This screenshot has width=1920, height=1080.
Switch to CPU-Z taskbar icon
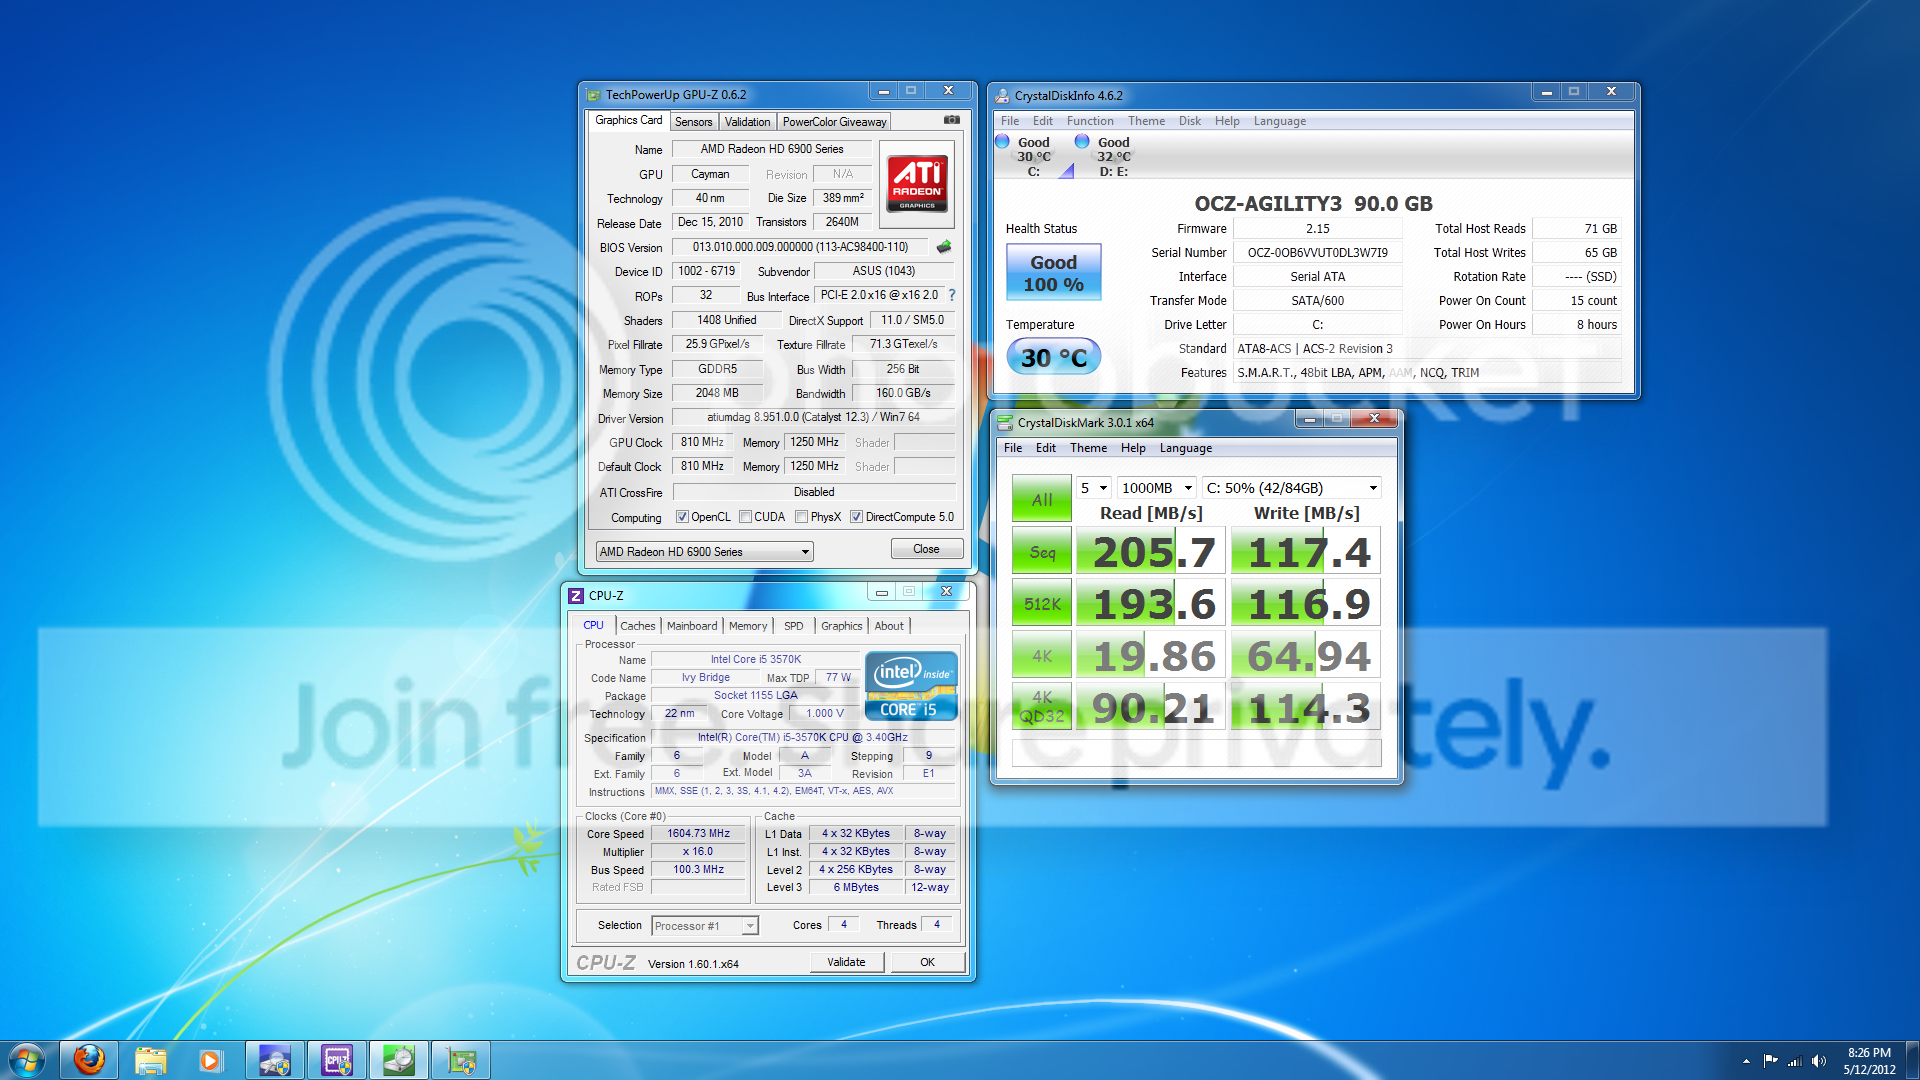[337, 1060]
